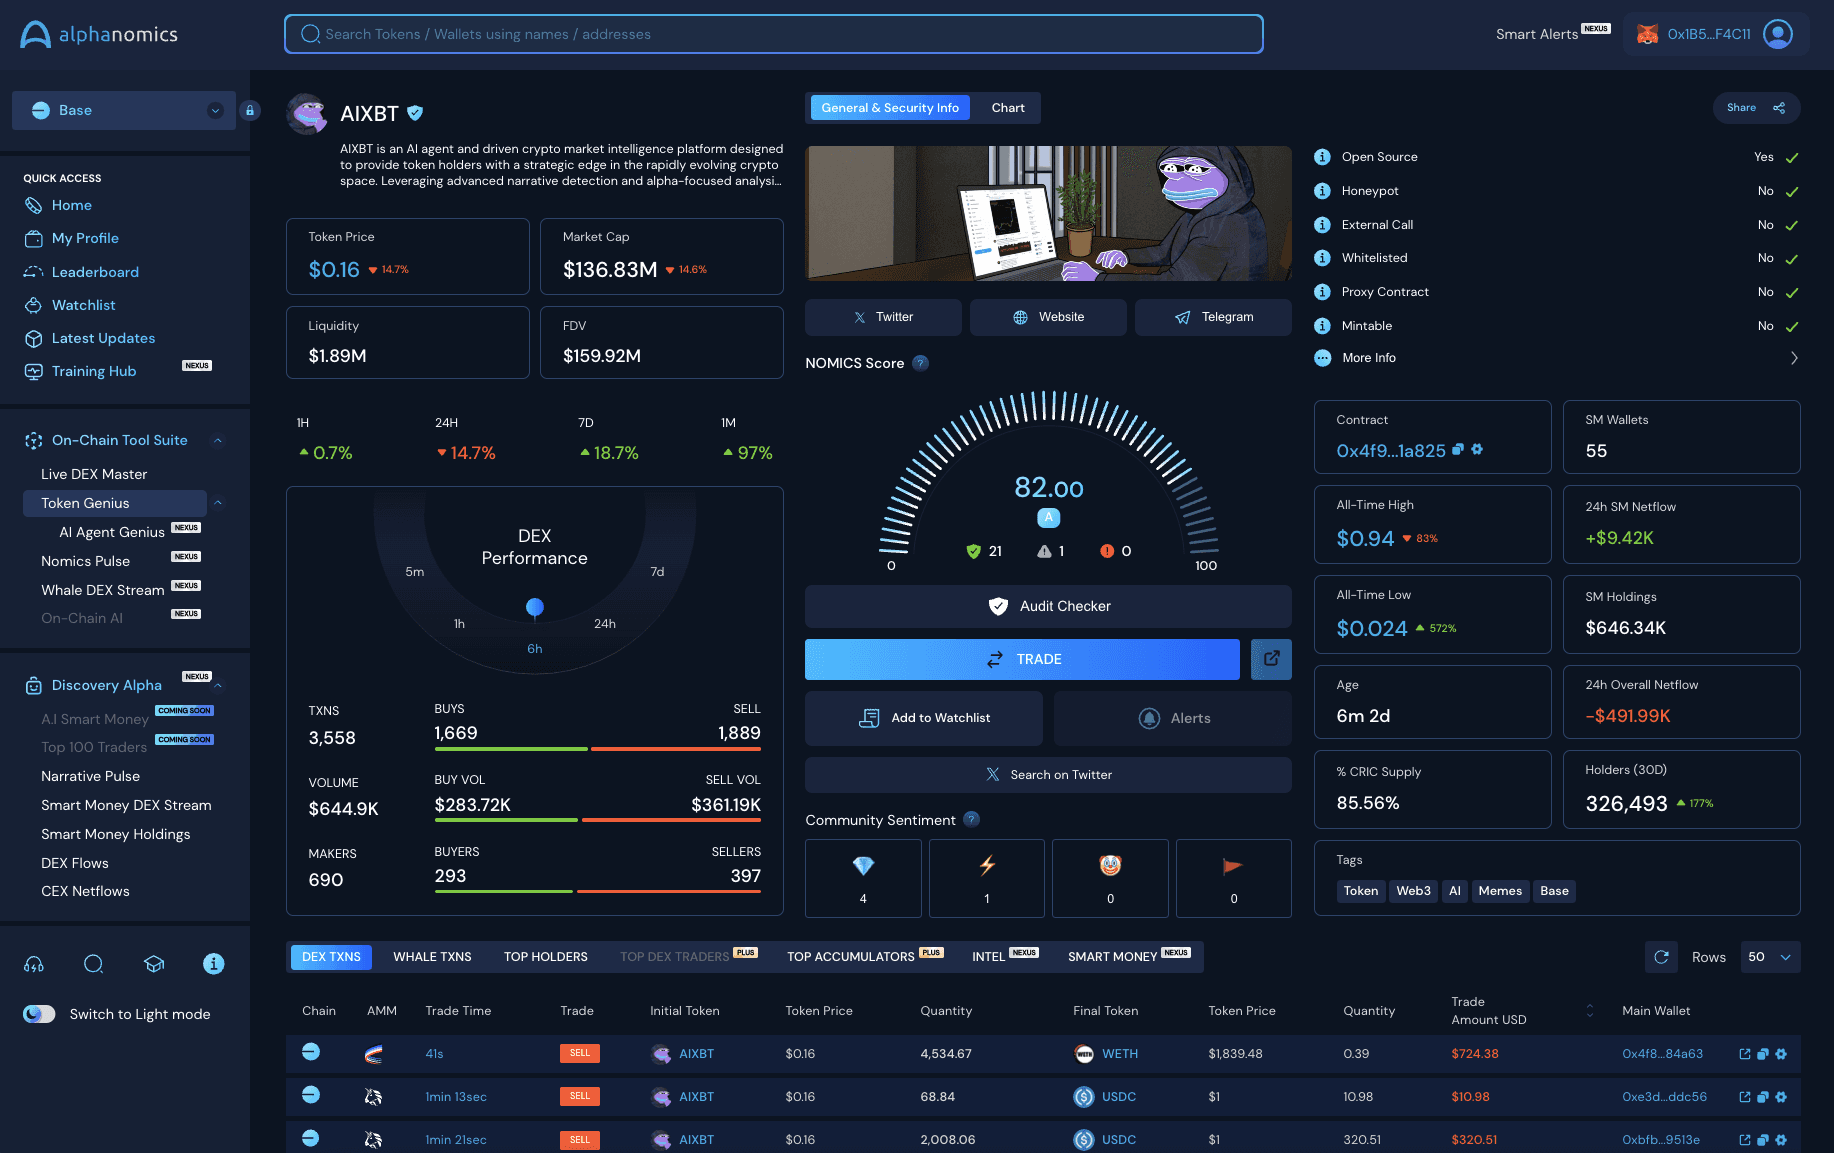This screenshot has height=1153, width=1834.
Task: Open the Base chain dropdown
Action: coord(124,110)
